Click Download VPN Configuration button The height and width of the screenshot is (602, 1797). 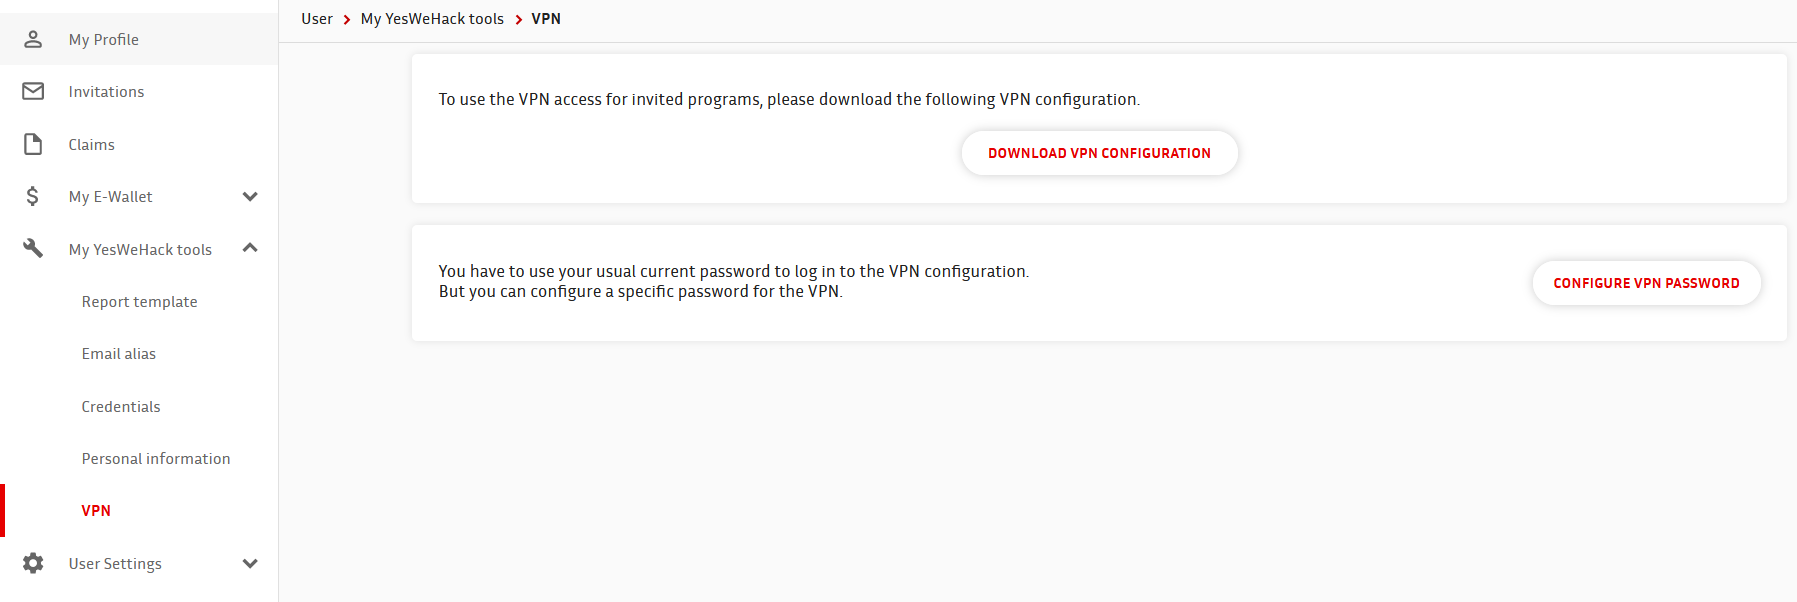tap(1100, 153)
